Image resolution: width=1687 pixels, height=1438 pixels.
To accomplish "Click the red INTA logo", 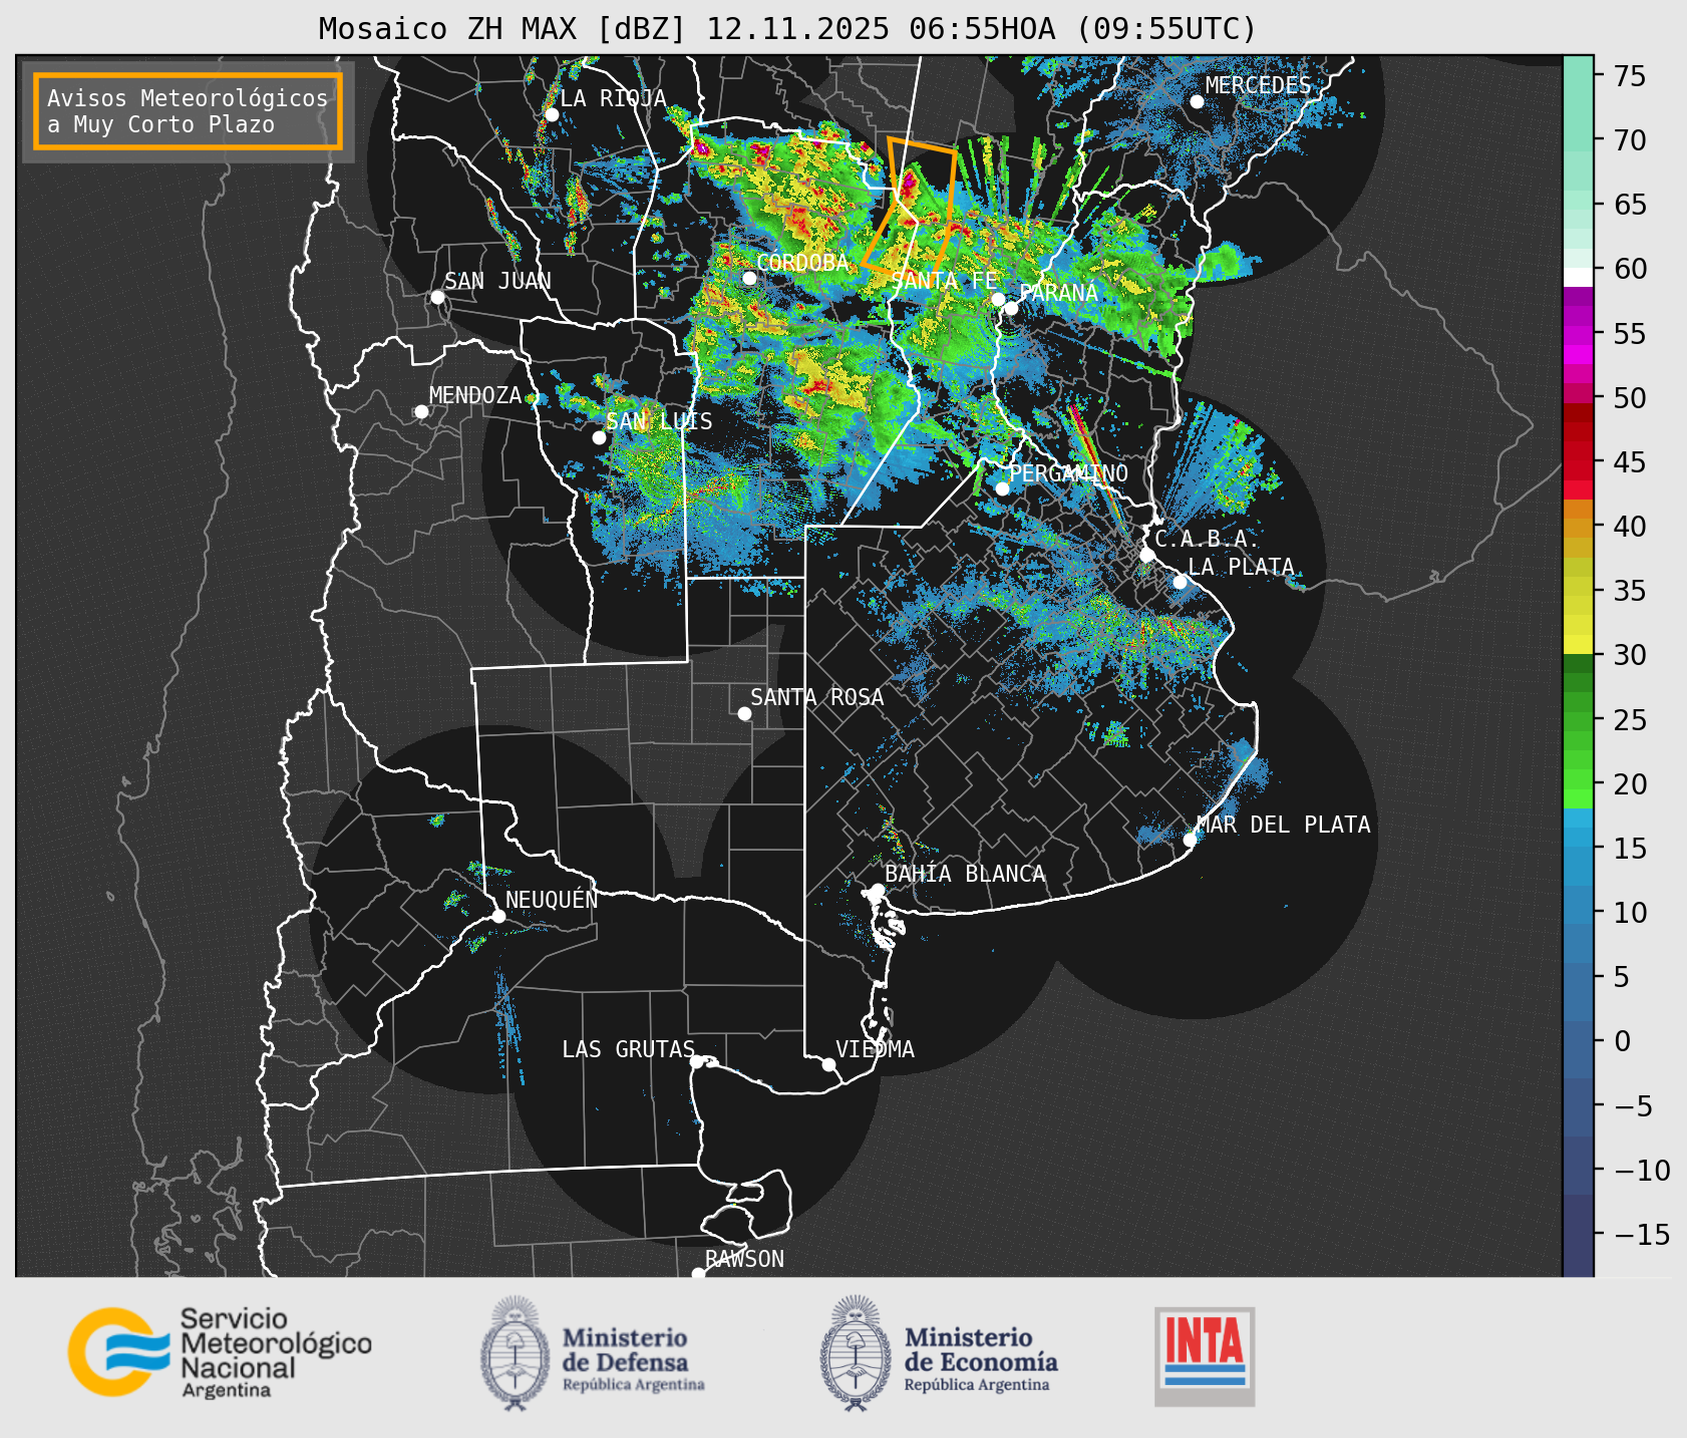I will [1205, 1356].
